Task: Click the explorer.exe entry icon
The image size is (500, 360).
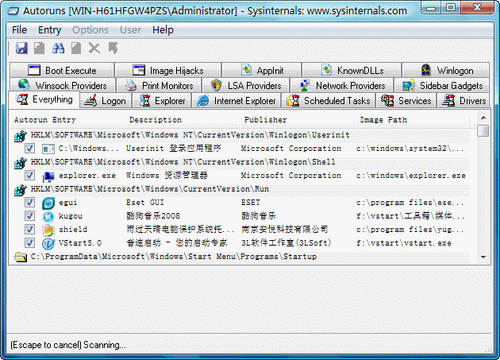Action: click(x=48, y=176)
